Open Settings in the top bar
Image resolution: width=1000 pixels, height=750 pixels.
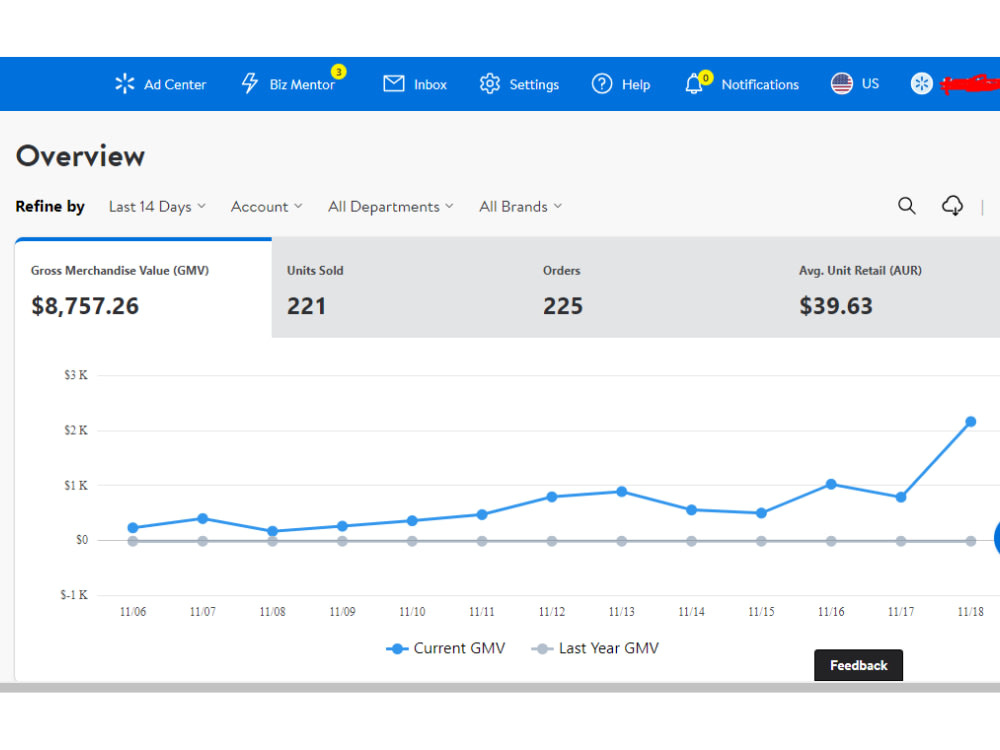[519, 84]
